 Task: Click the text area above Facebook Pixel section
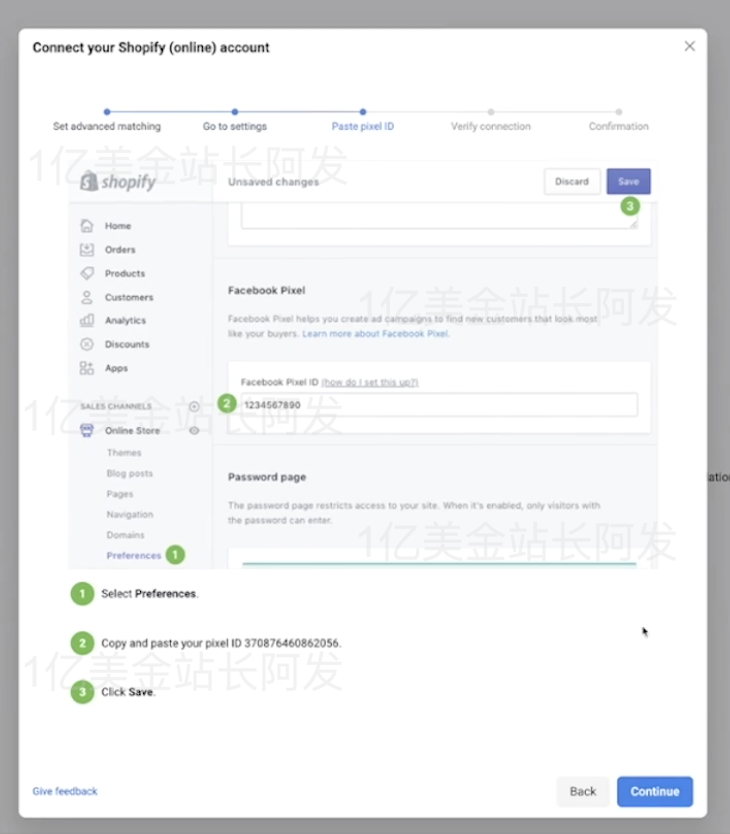coord(439,216)
